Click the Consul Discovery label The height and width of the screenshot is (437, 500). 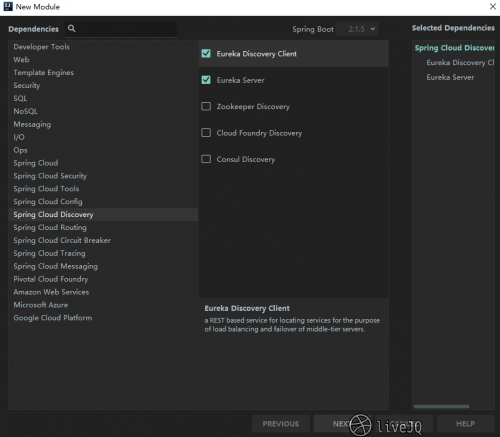[246, 159]
